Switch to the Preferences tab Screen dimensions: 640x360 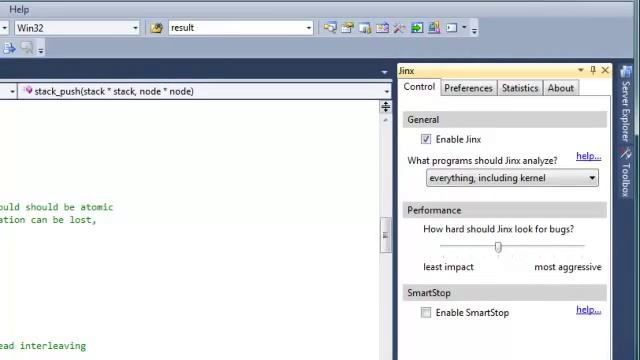pyautogui.click(x=468, y=88)
